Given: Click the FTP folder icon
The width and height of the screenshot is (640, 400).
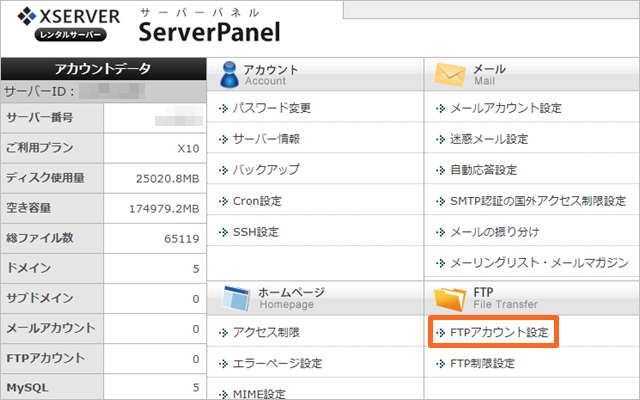Looking at the screenshot, I should [x=451, y=297].
